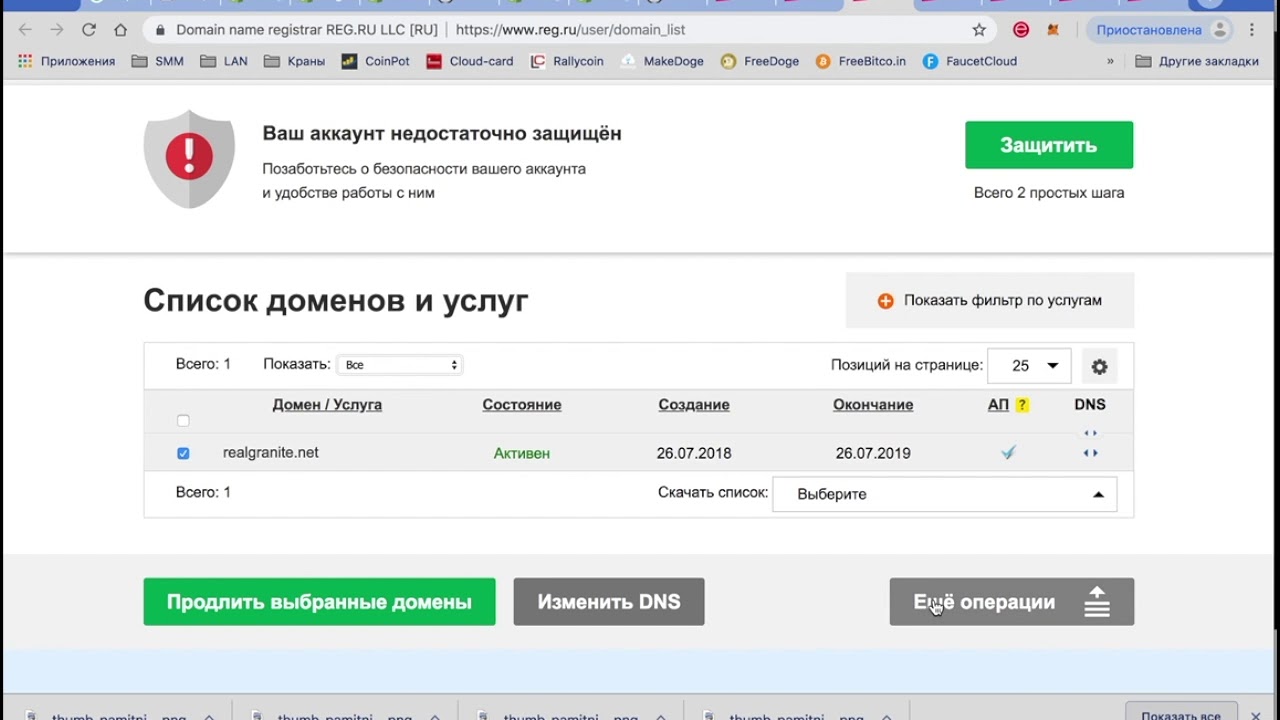1280x720 pixels.
Task: Open the browser home page icon
Action: [x=120, y=30]
